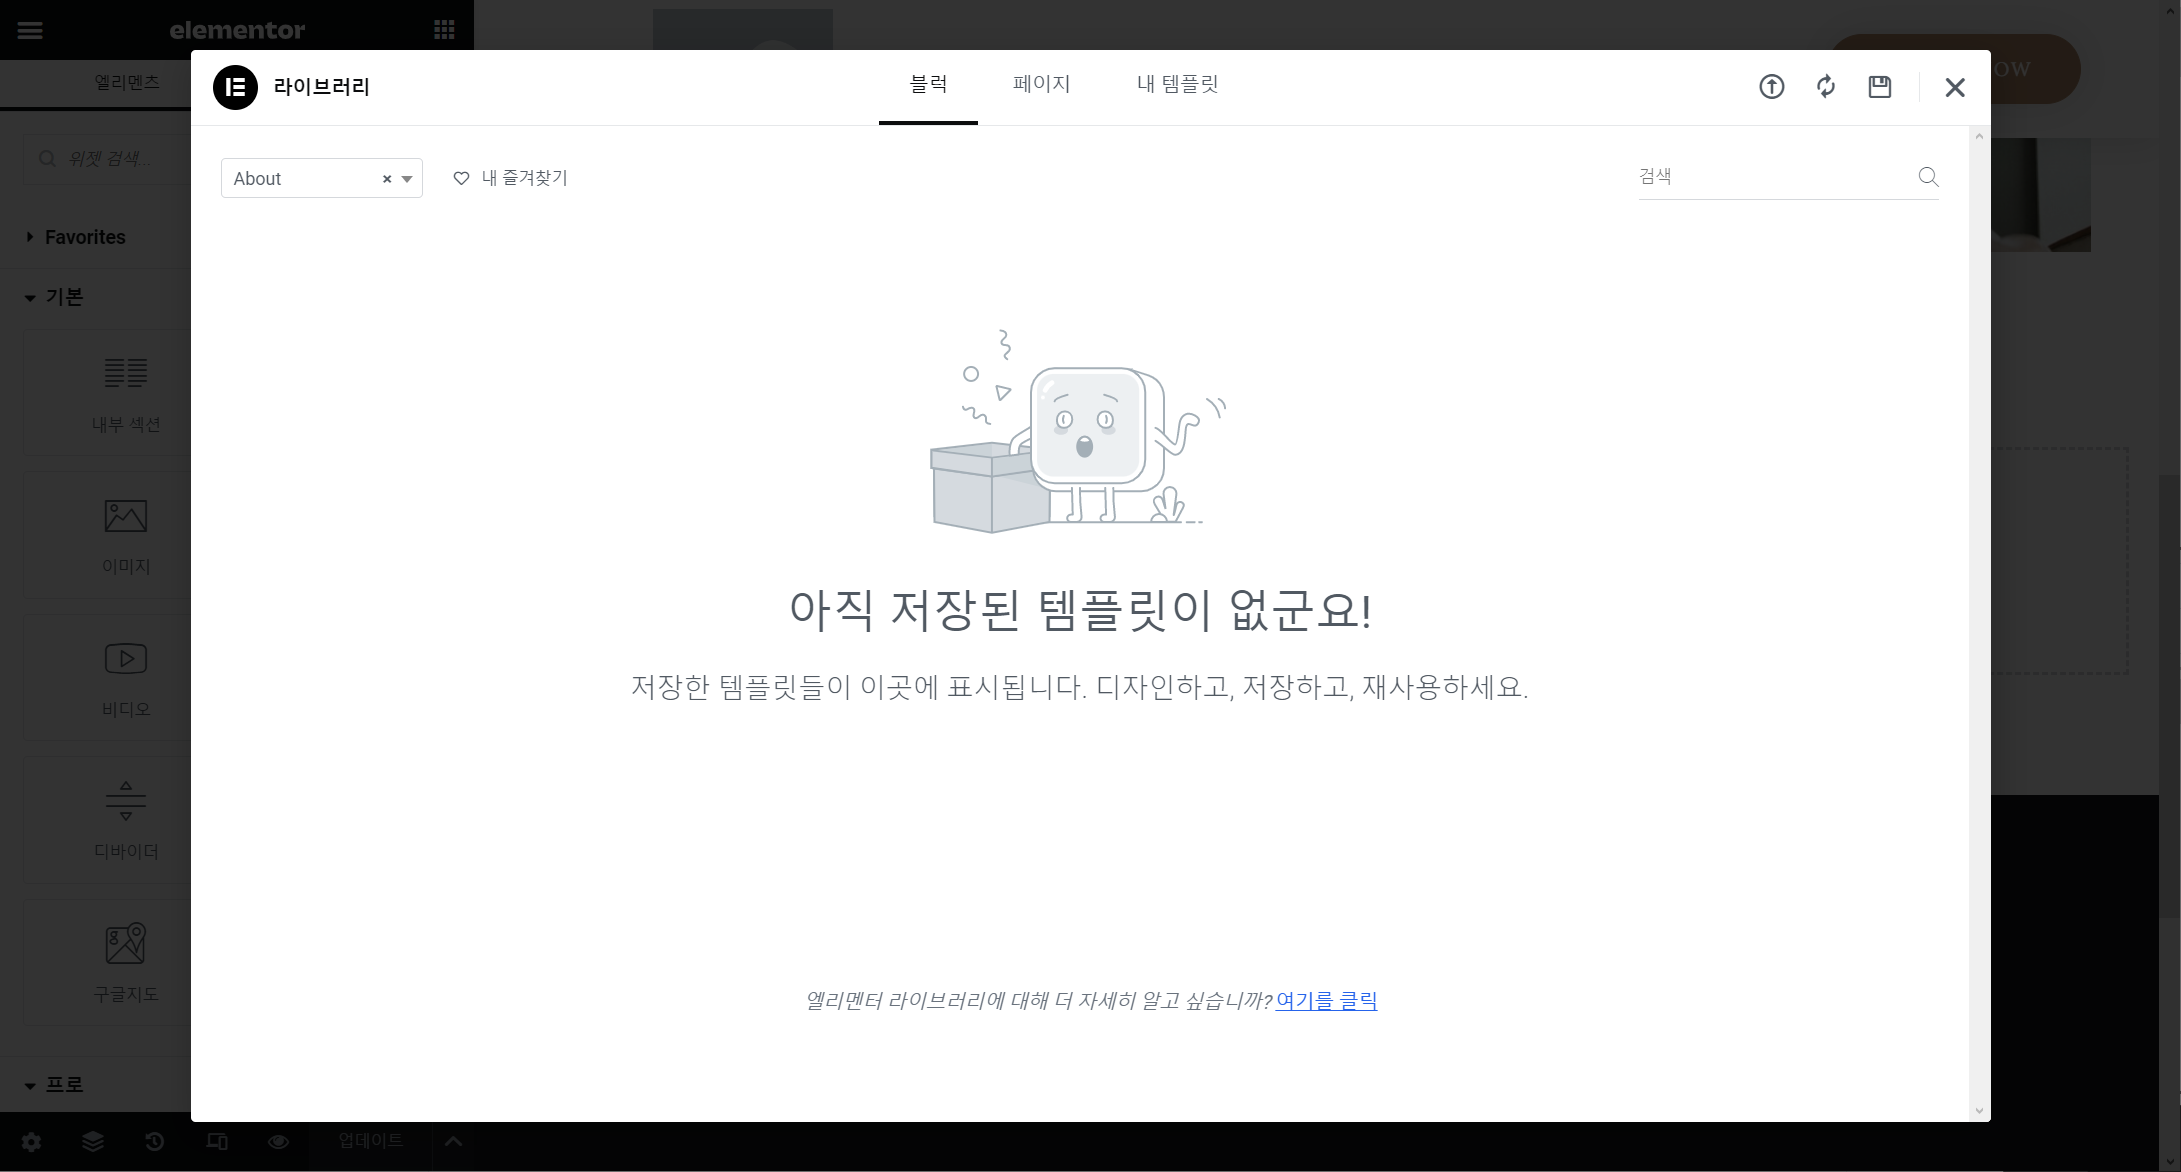Switch to the 페이지 tab
This screenshot has height=1172, width=2181.
click(1041, 84)
